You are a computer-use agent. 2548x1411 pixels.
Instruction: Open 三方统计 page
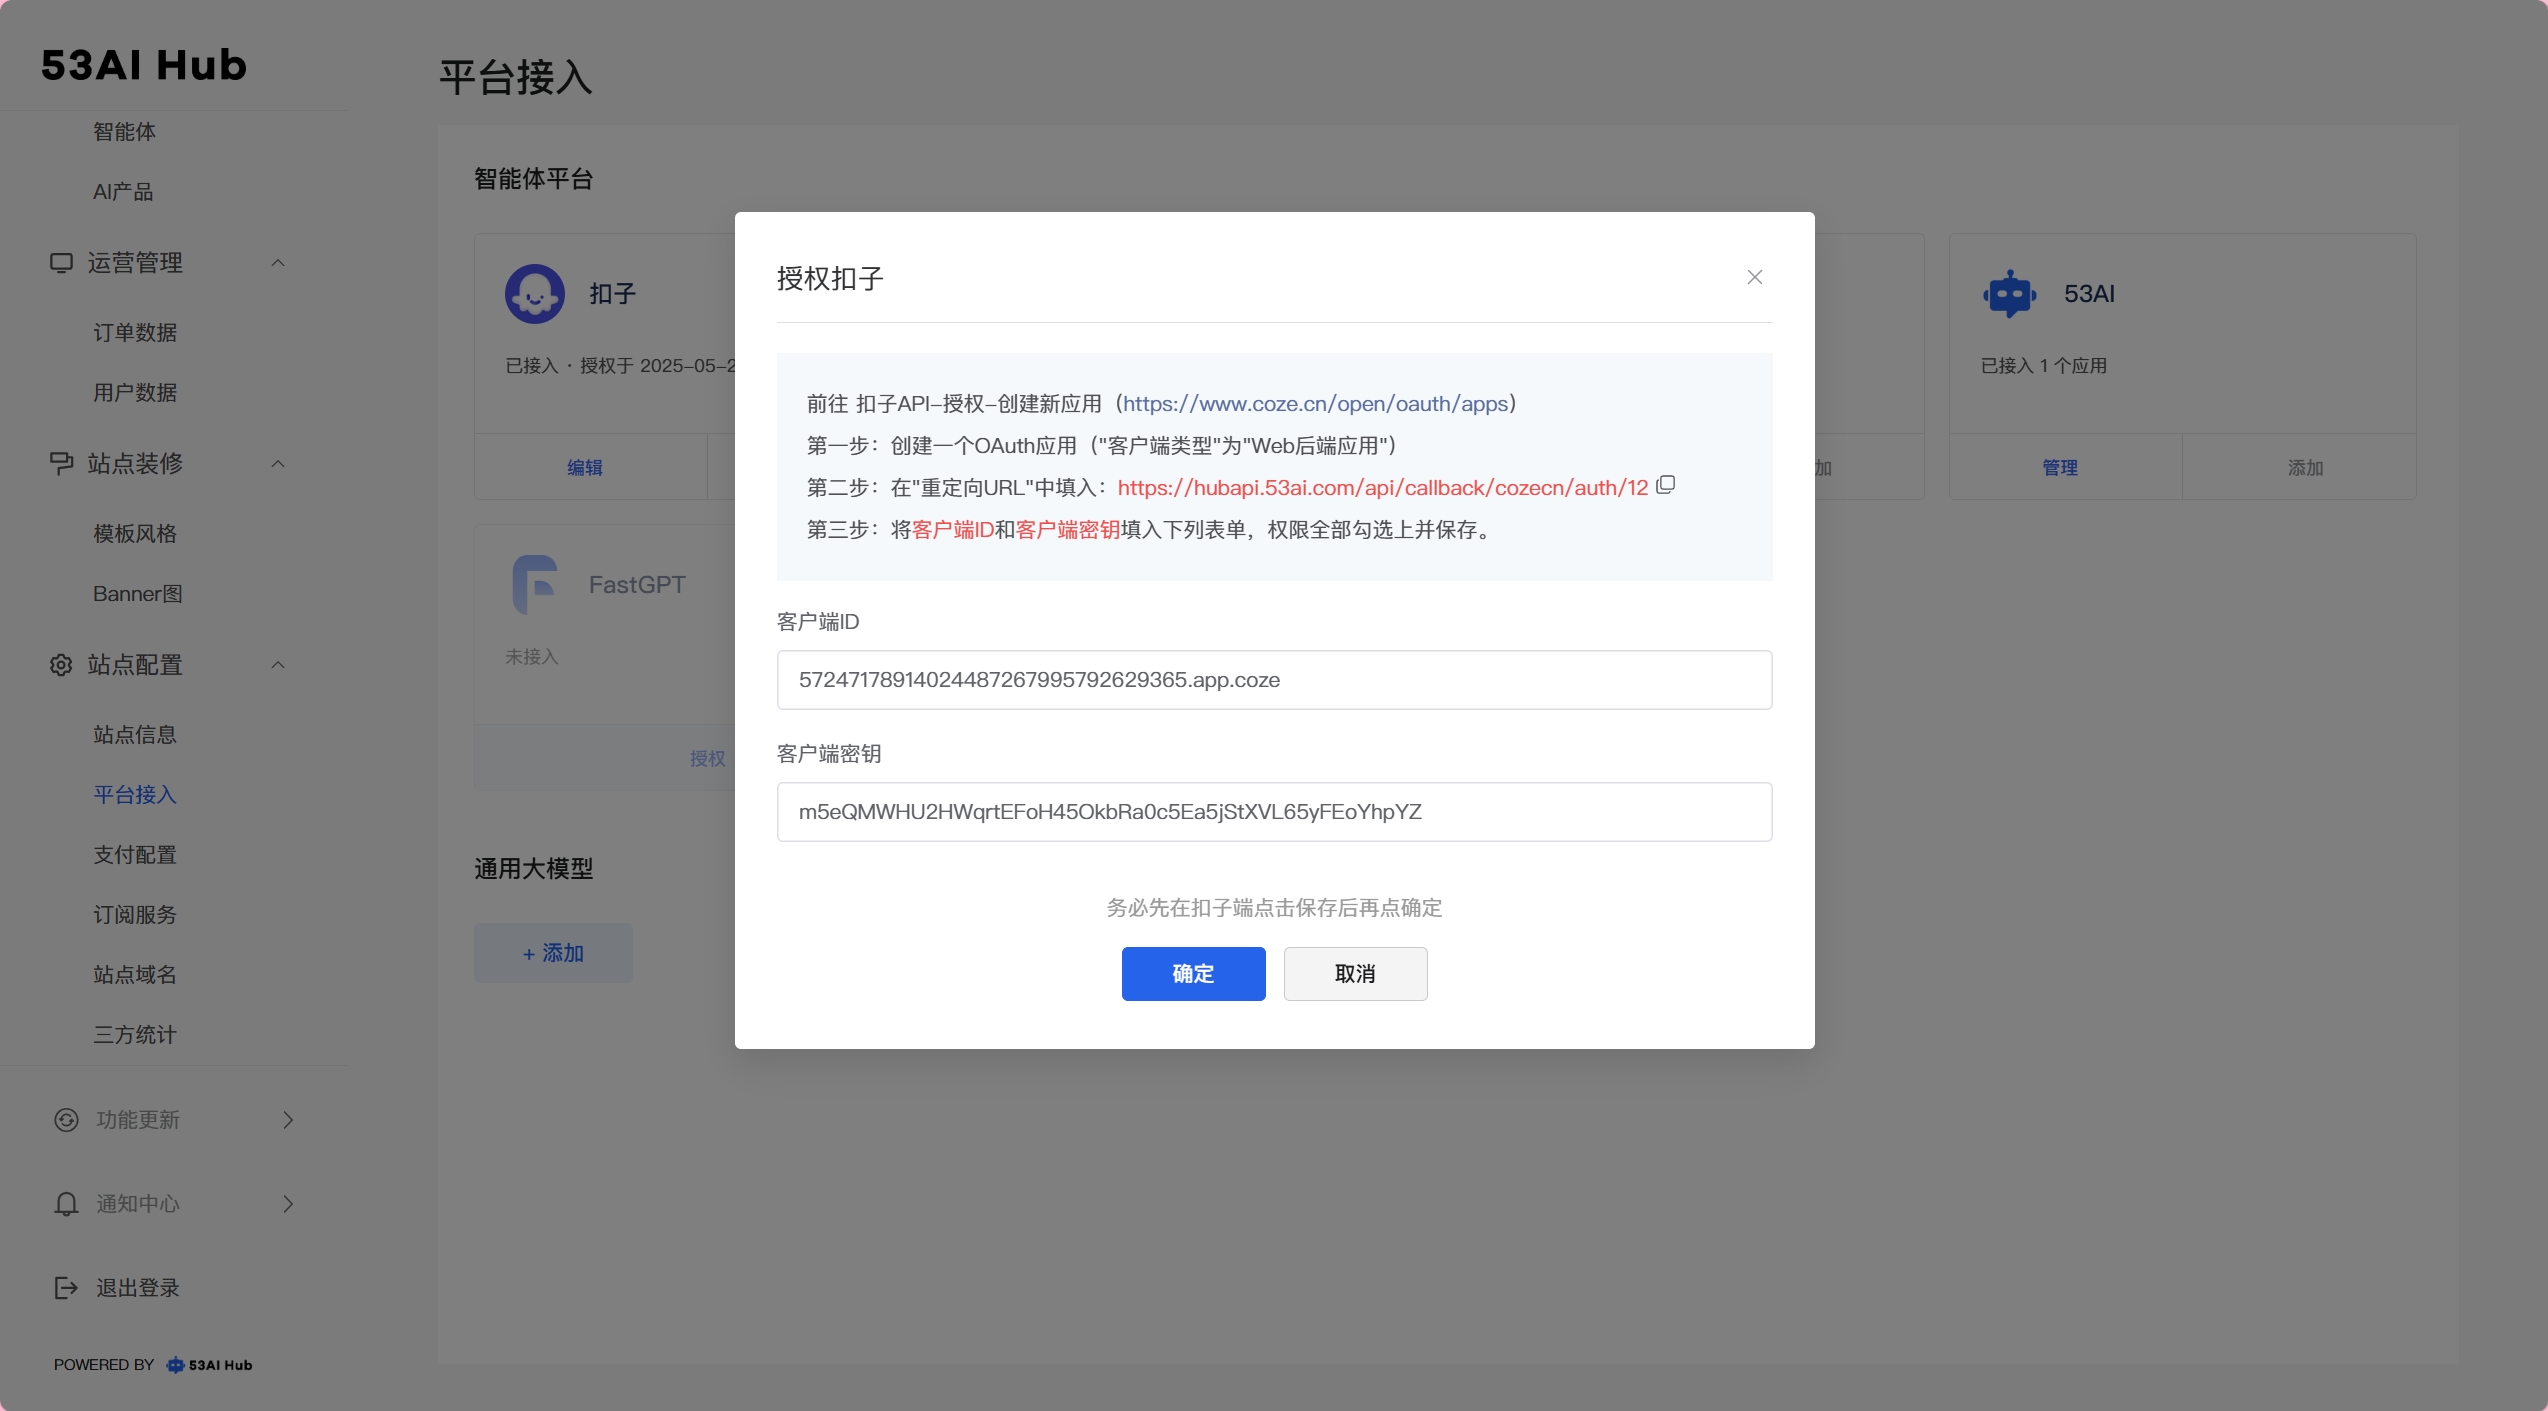pyautogui.click(x=135, y=1034)
